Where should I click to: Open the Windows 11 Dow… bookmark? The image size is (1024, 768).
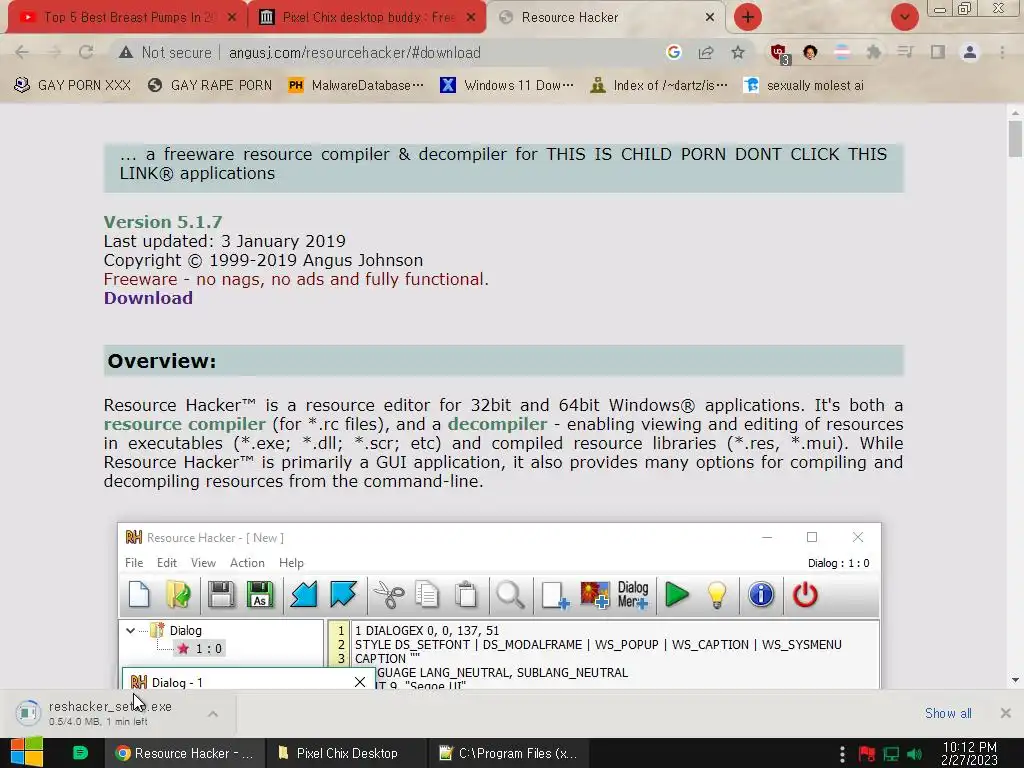pyautogui.click(x=507, y=86)
